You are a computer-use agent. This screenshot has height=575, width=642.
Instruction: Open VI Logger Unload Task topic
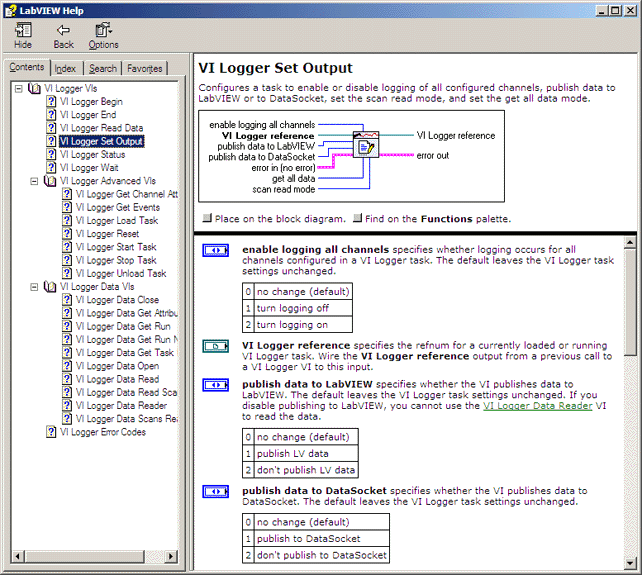(x=121, y=273)
